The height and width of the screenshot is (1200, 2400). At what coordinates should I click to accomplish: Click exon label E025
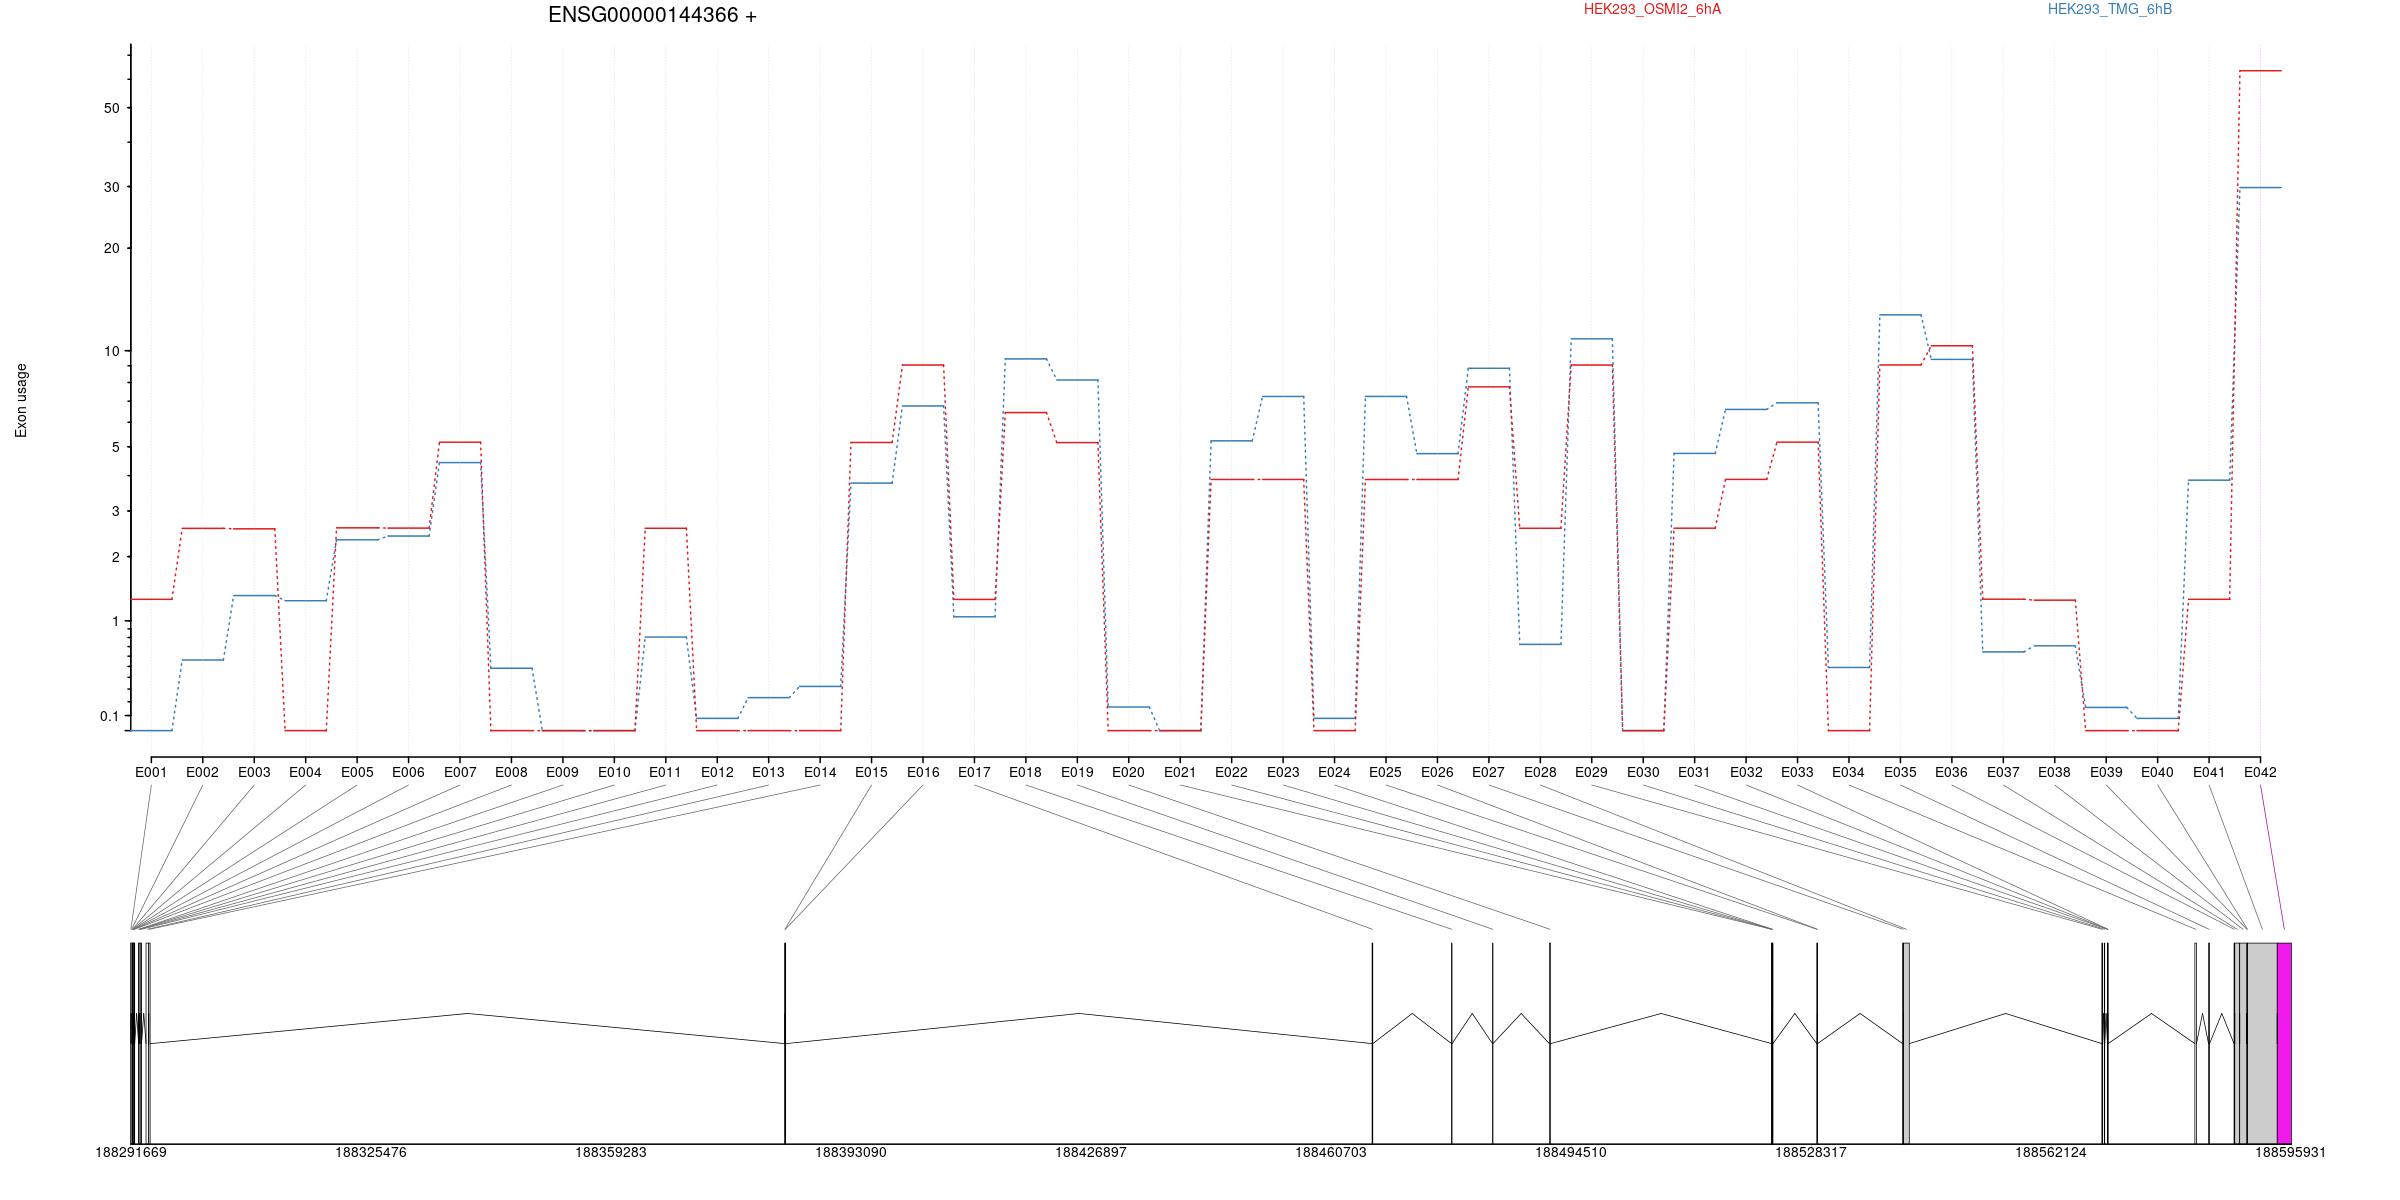(1385, 772)
